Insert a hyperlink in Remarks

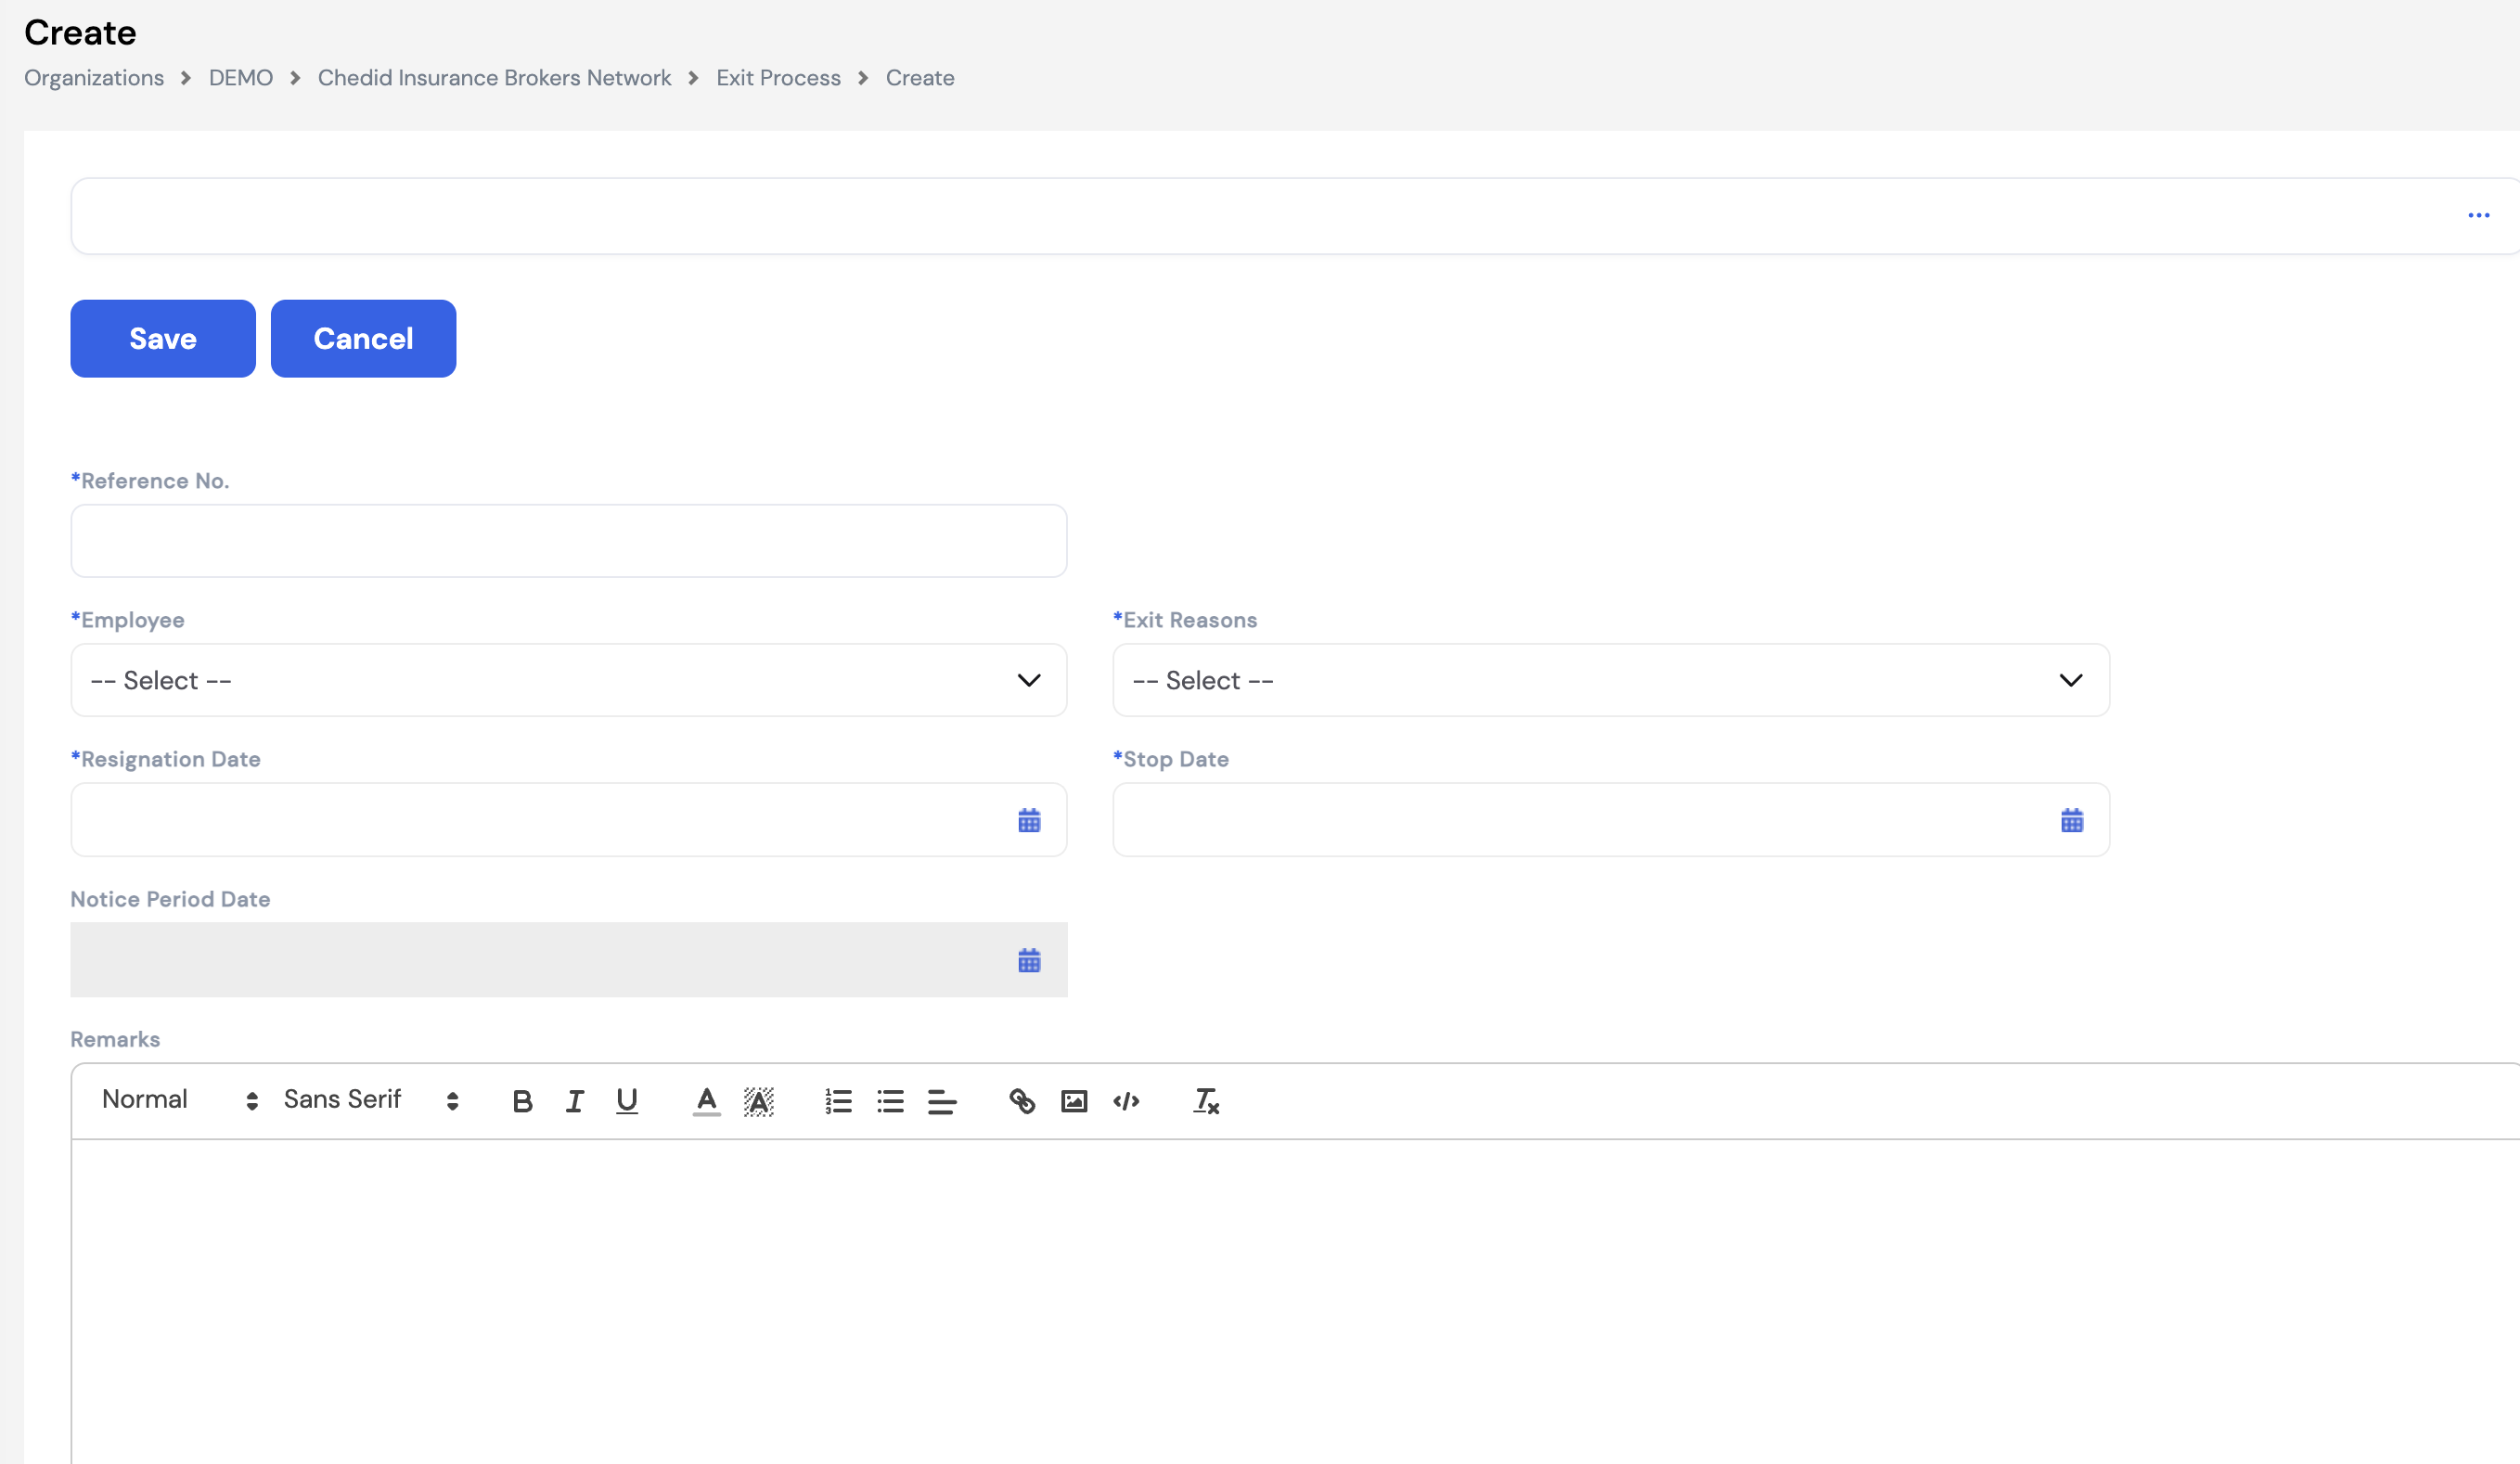1022,1101
